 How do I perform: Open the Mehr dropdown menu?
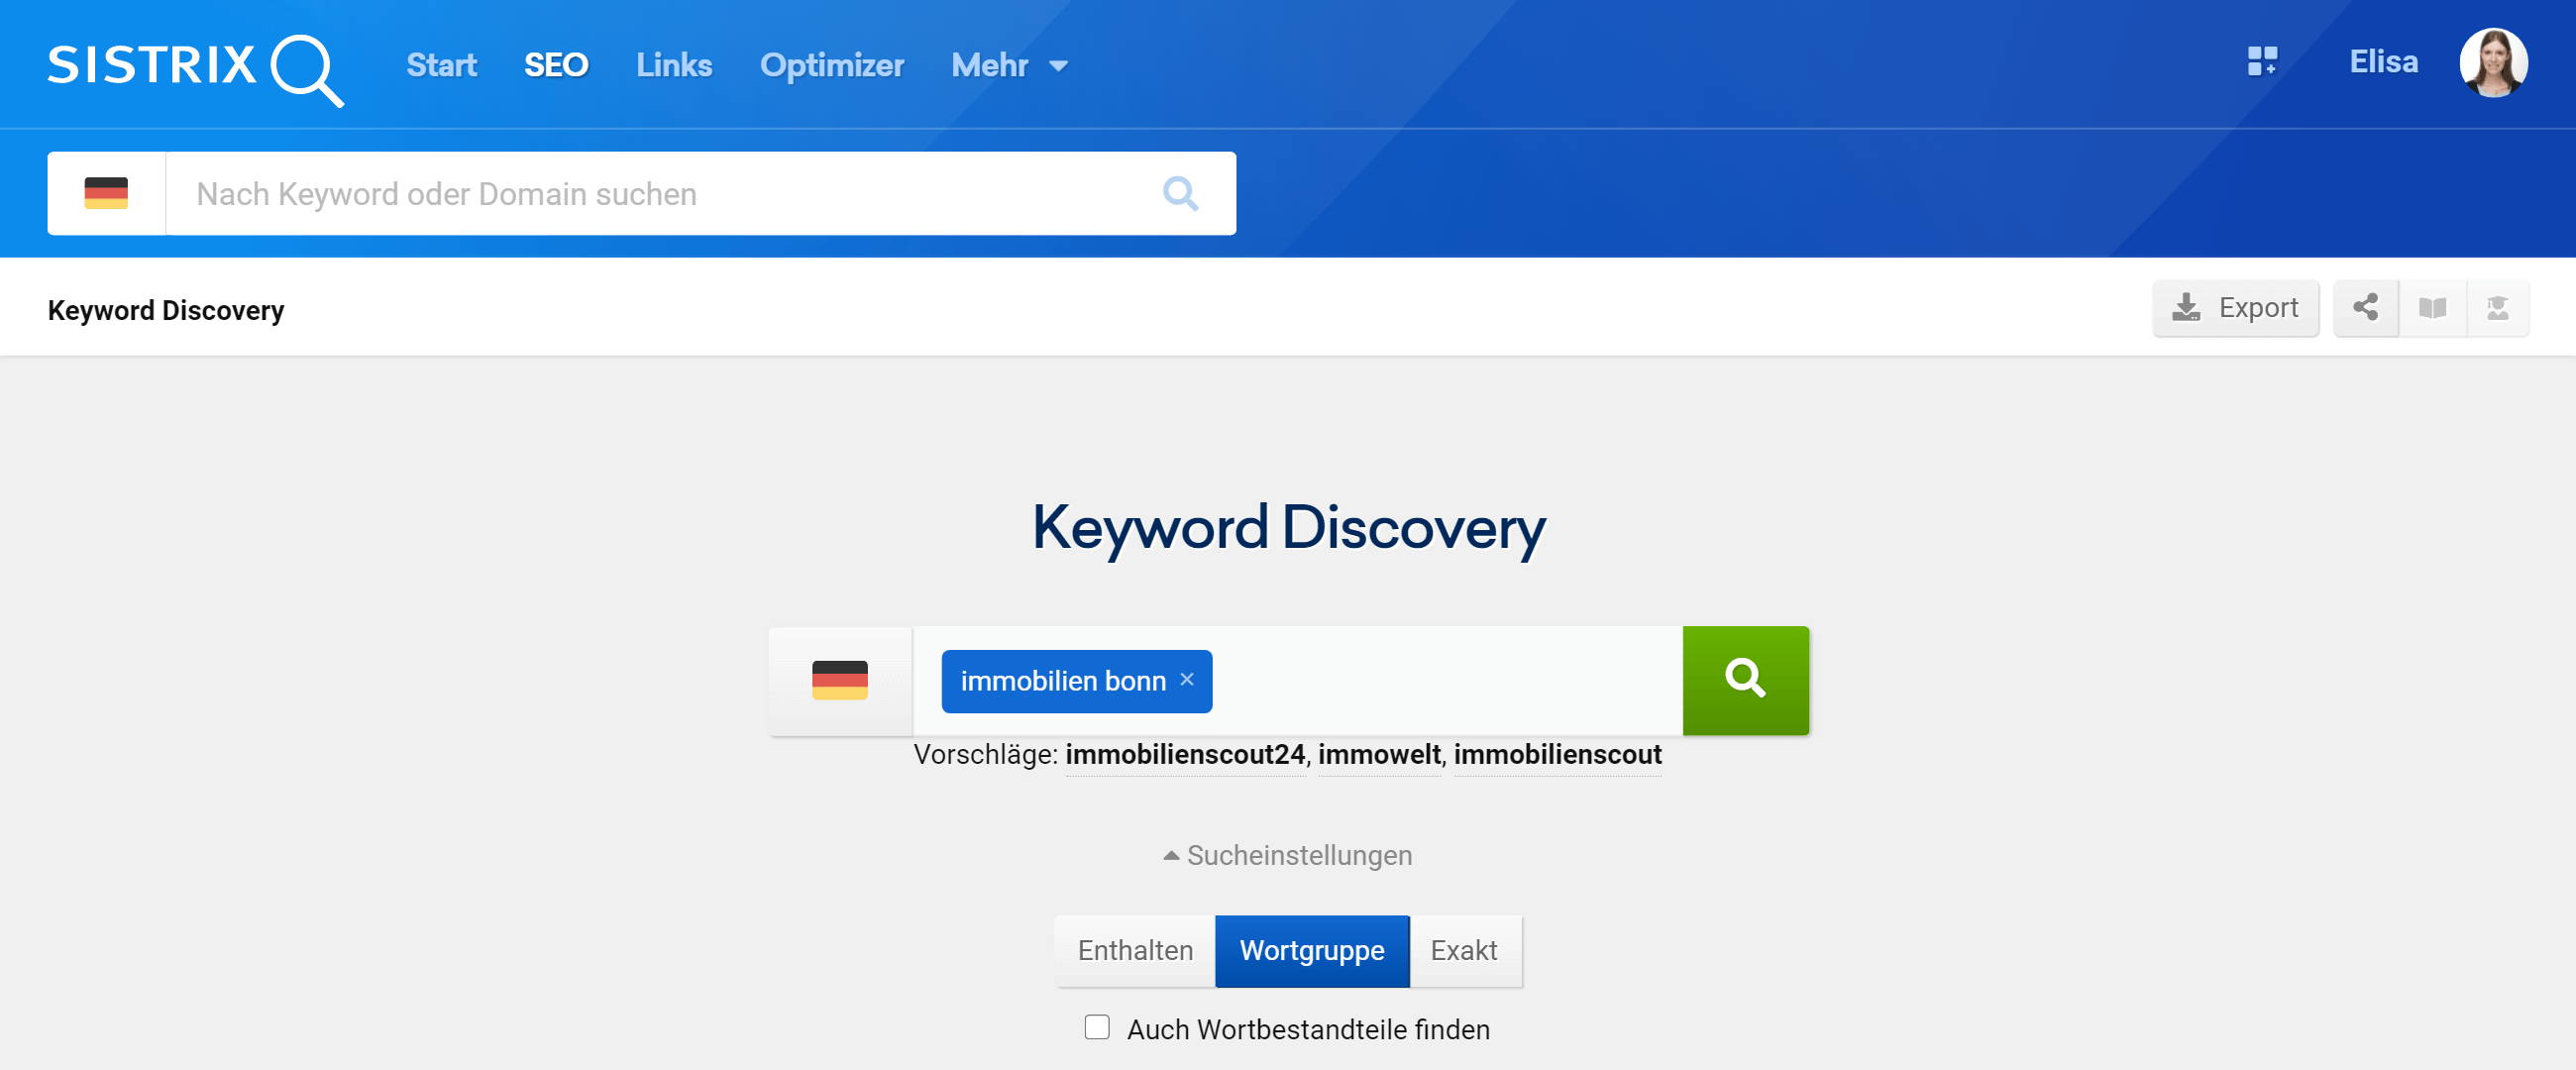pos(1008,66)
